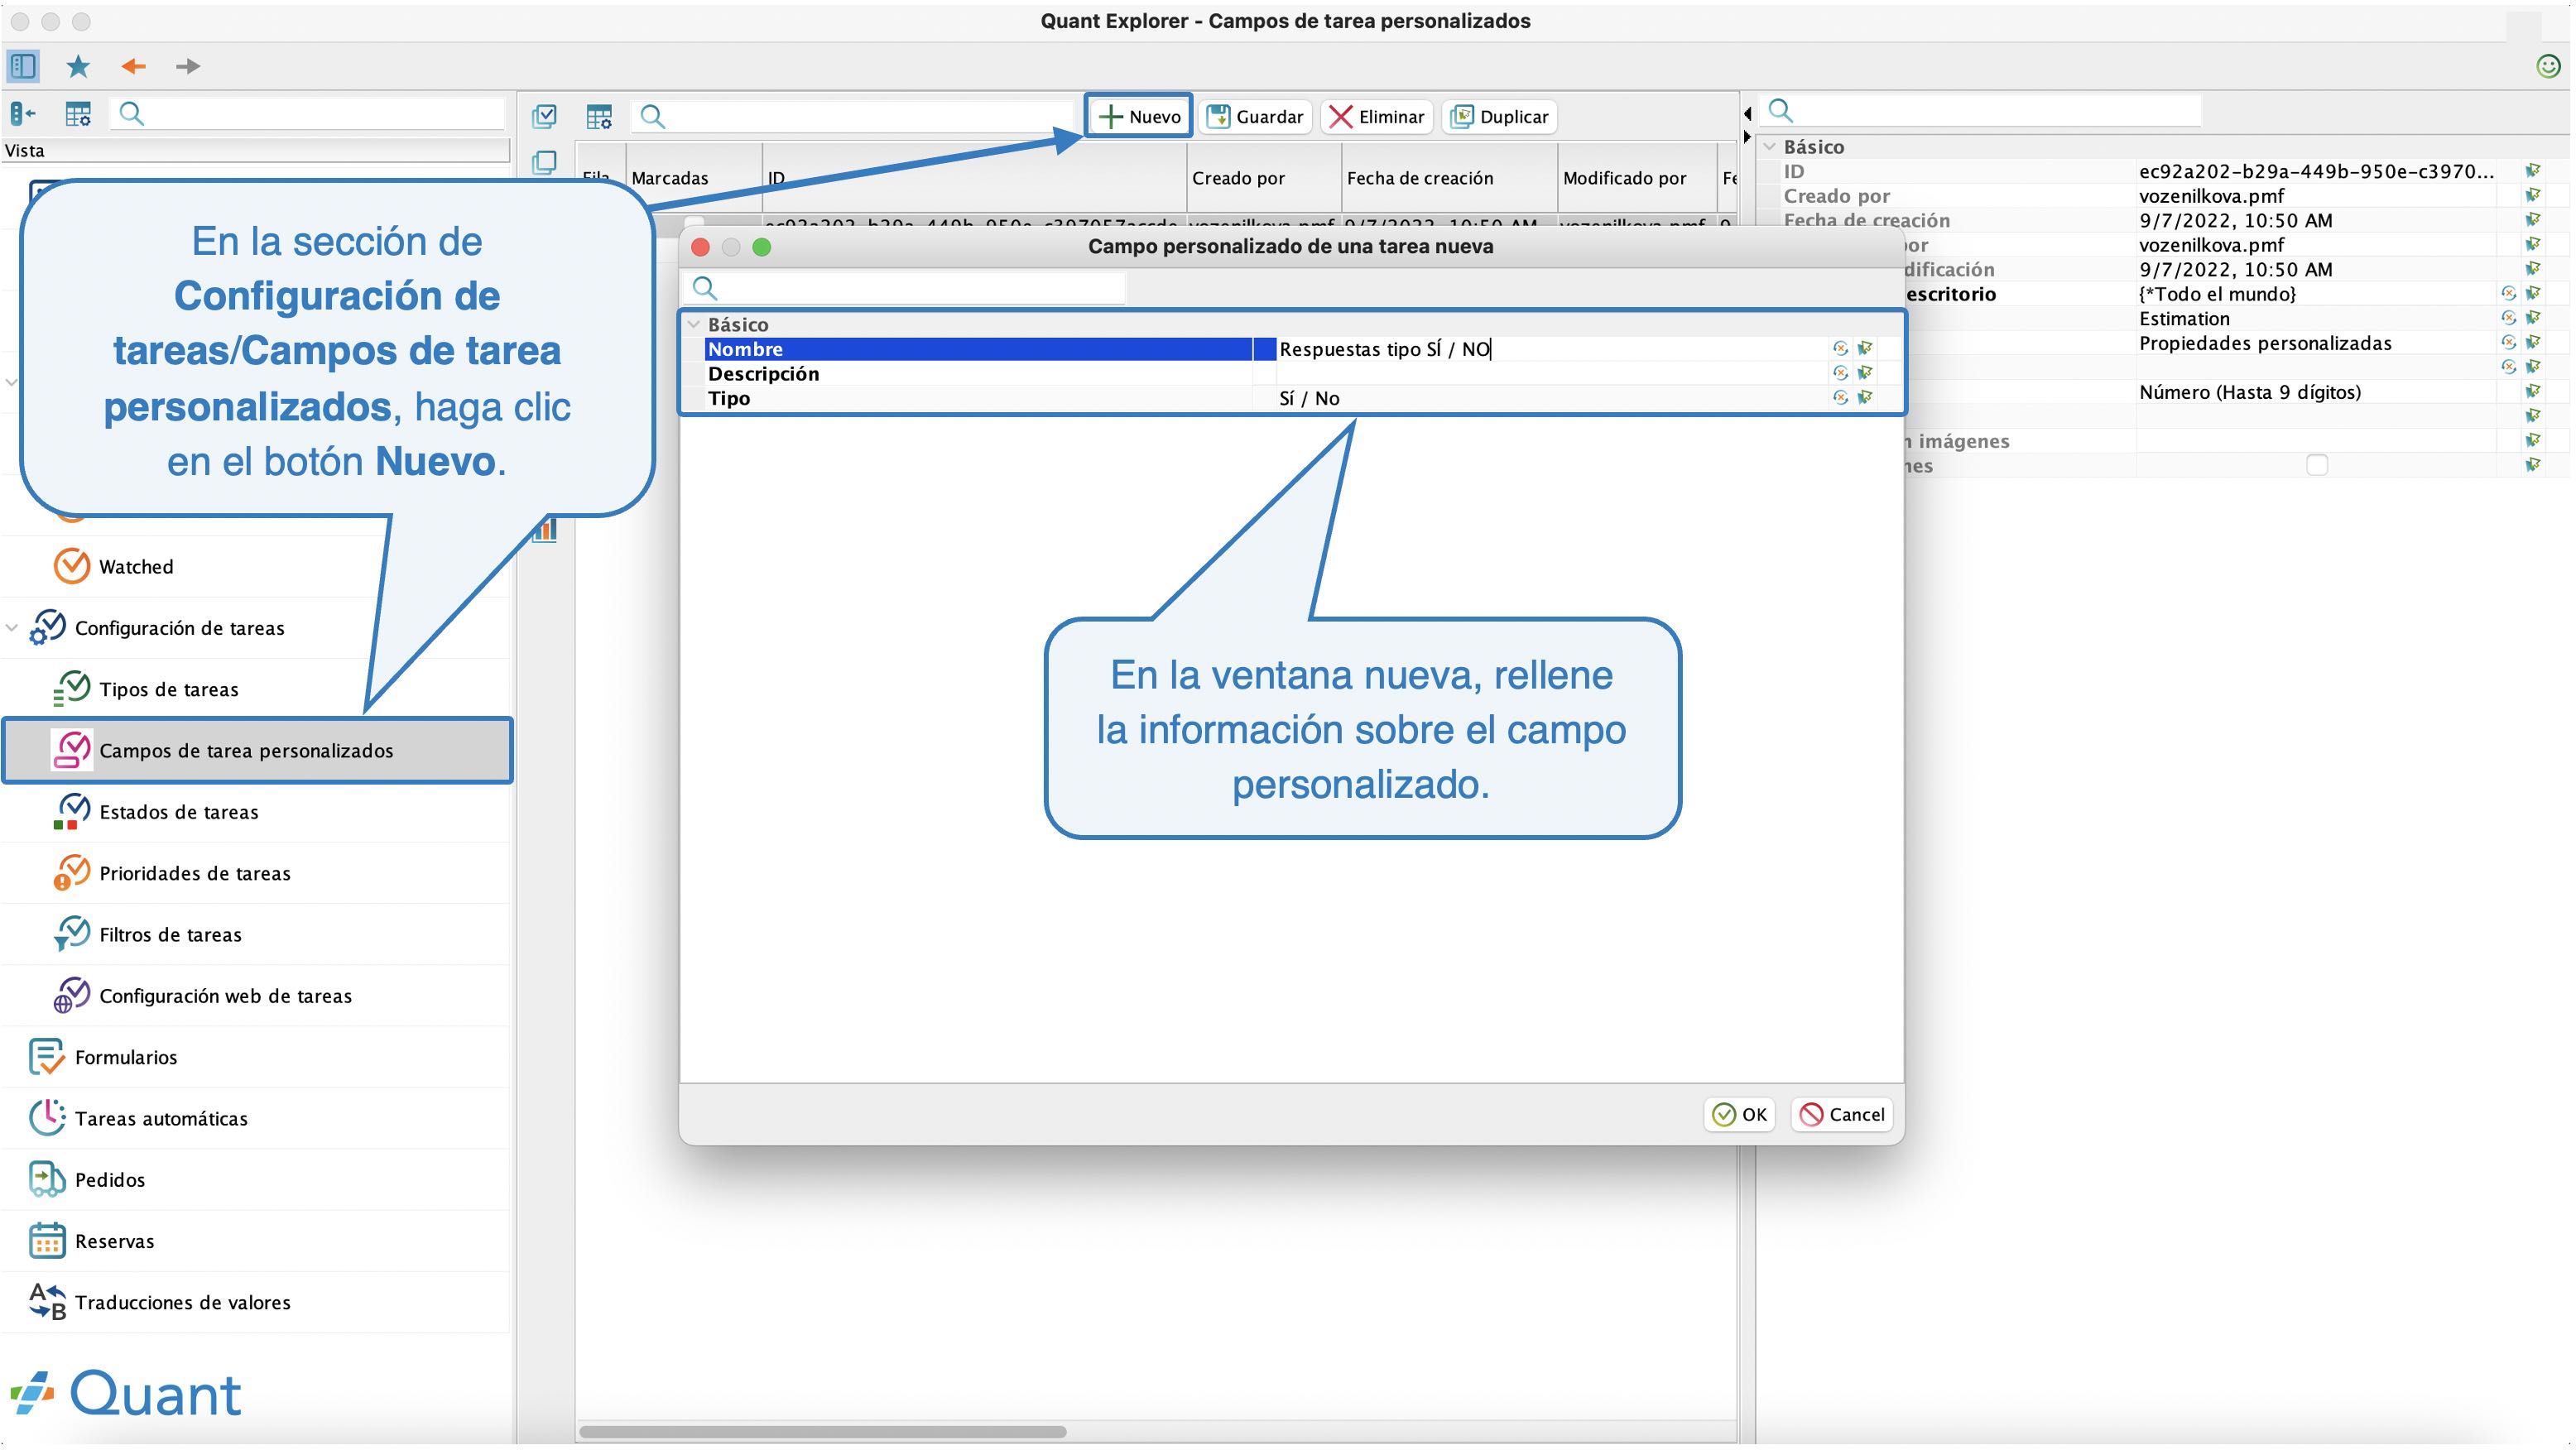Viewport: 2576px width, 1450px height.
Task: Collapse the Básico group in the dialog
Action: (694, 324)
